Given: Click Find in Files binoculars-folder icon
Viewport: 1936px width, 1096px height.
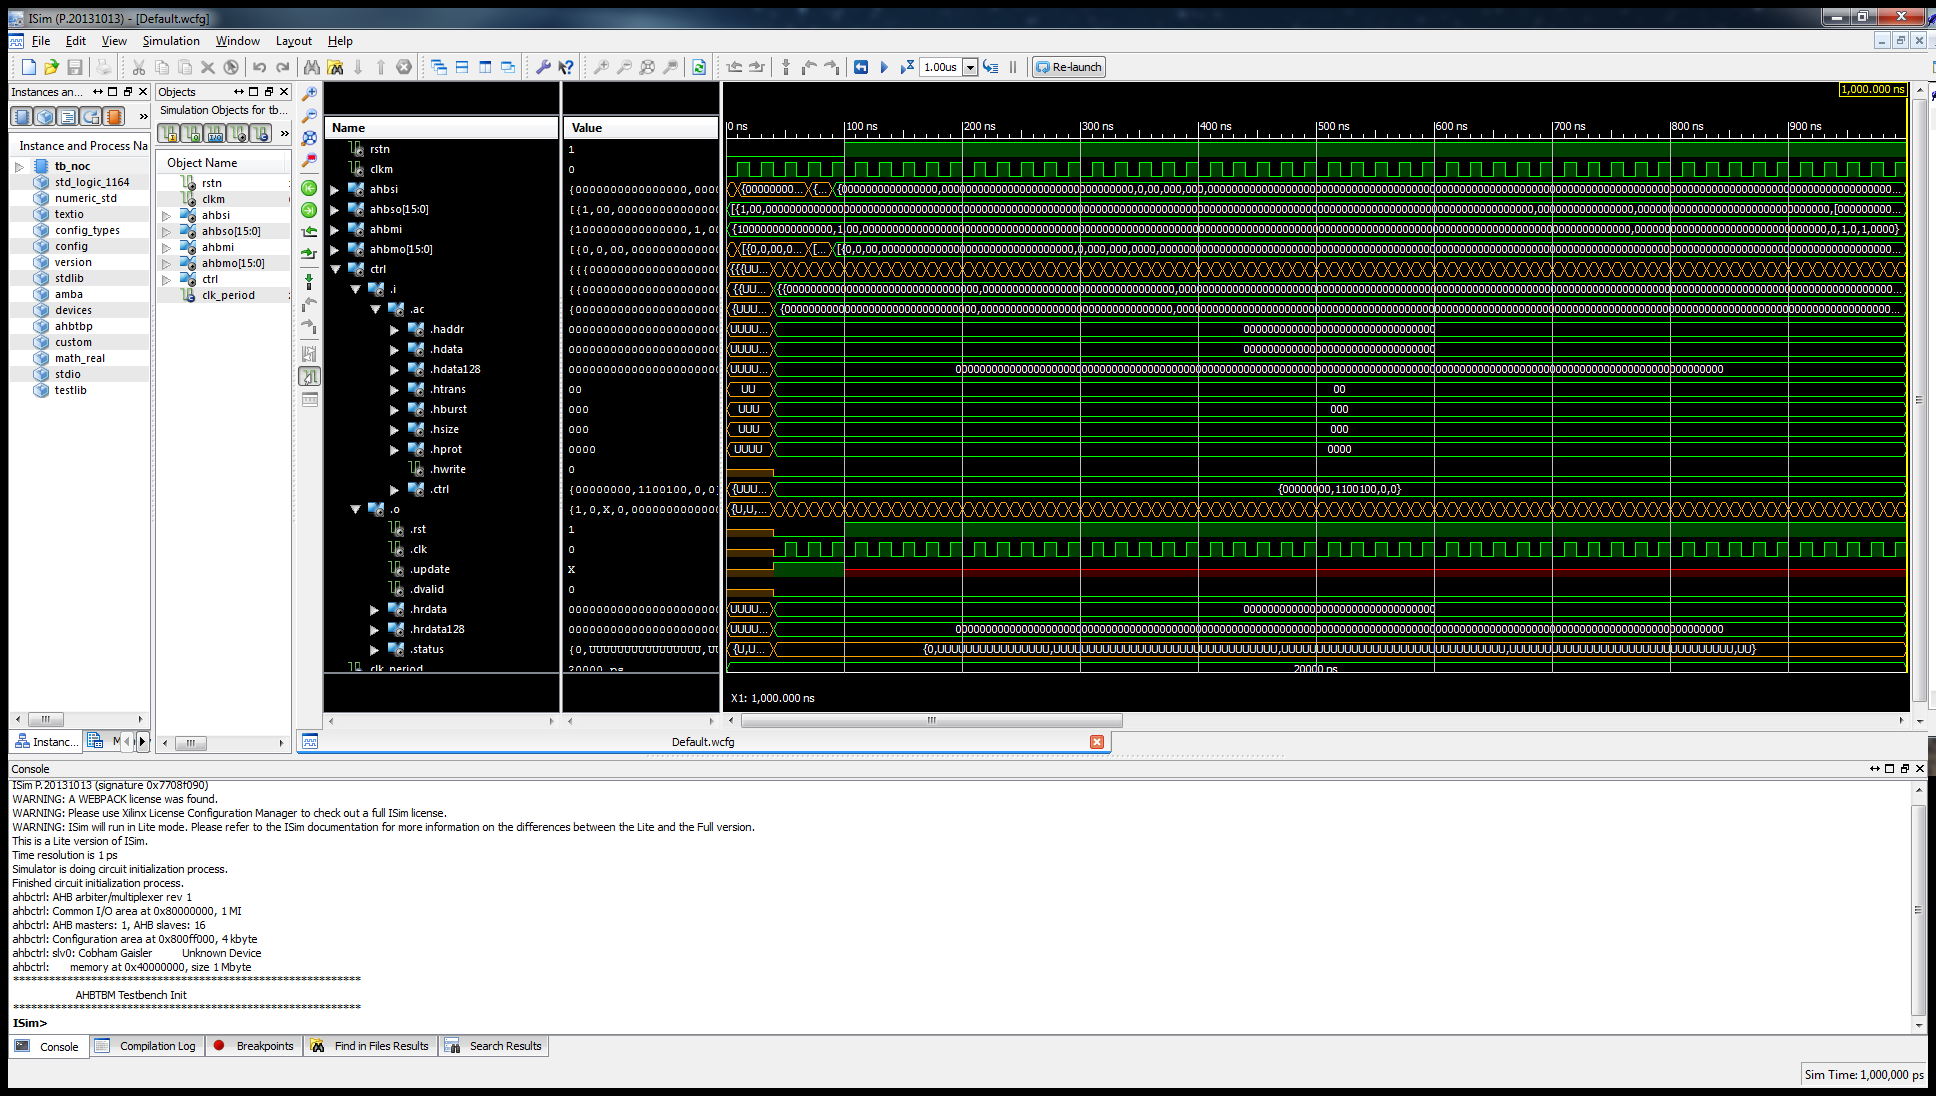Looking at the screenshot, I should 335,67.
